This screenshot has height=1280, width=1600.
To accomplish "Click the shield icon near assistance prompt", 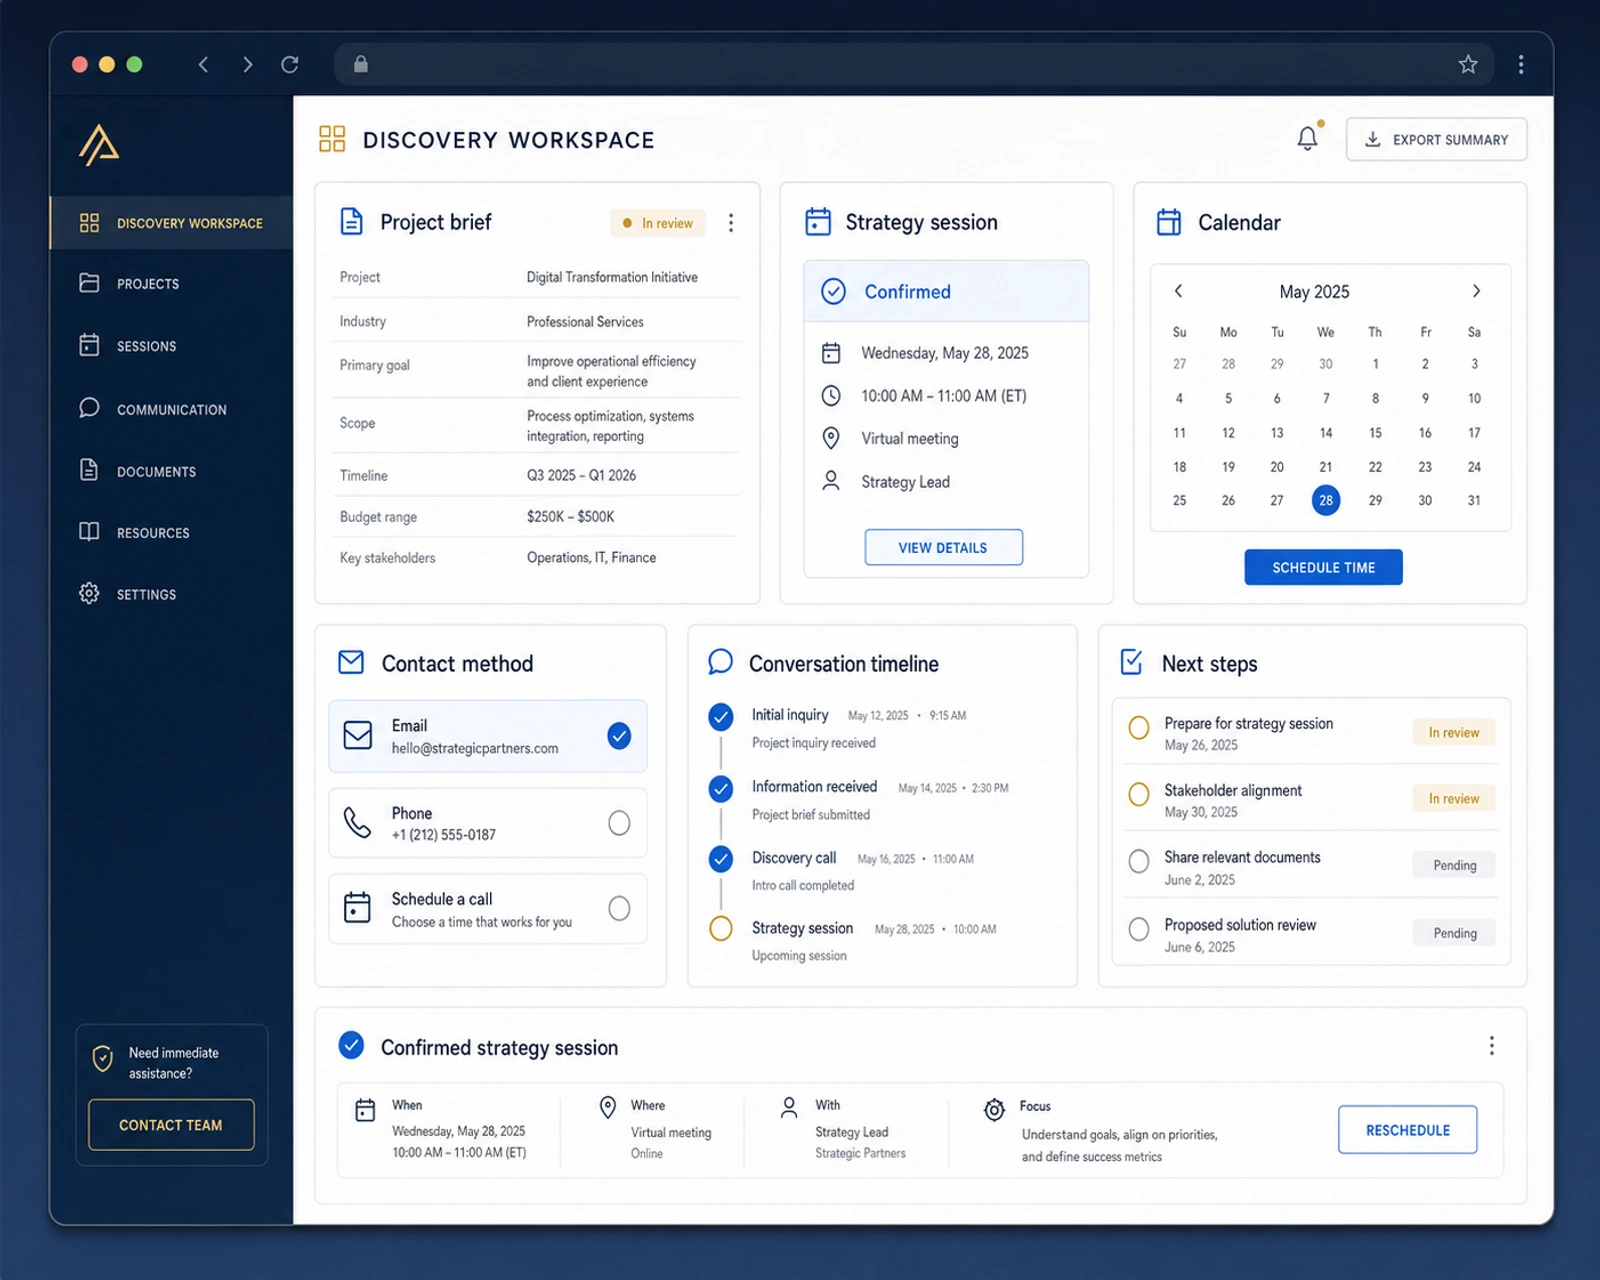I will (102, 1058).
